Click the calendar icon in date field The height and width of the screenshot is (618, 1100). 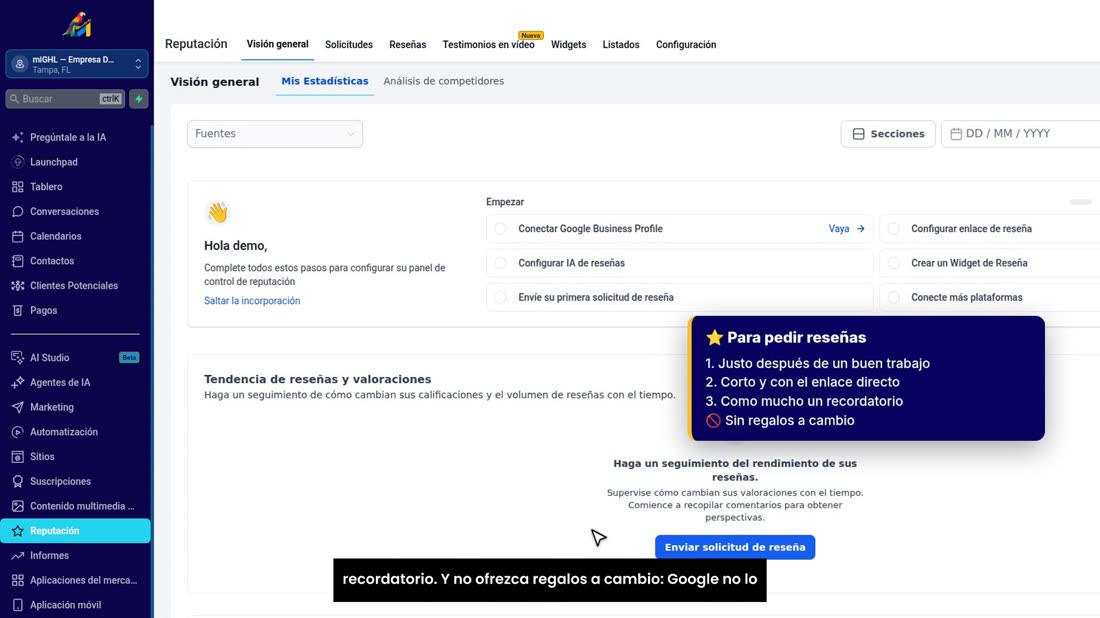[955, 134]
